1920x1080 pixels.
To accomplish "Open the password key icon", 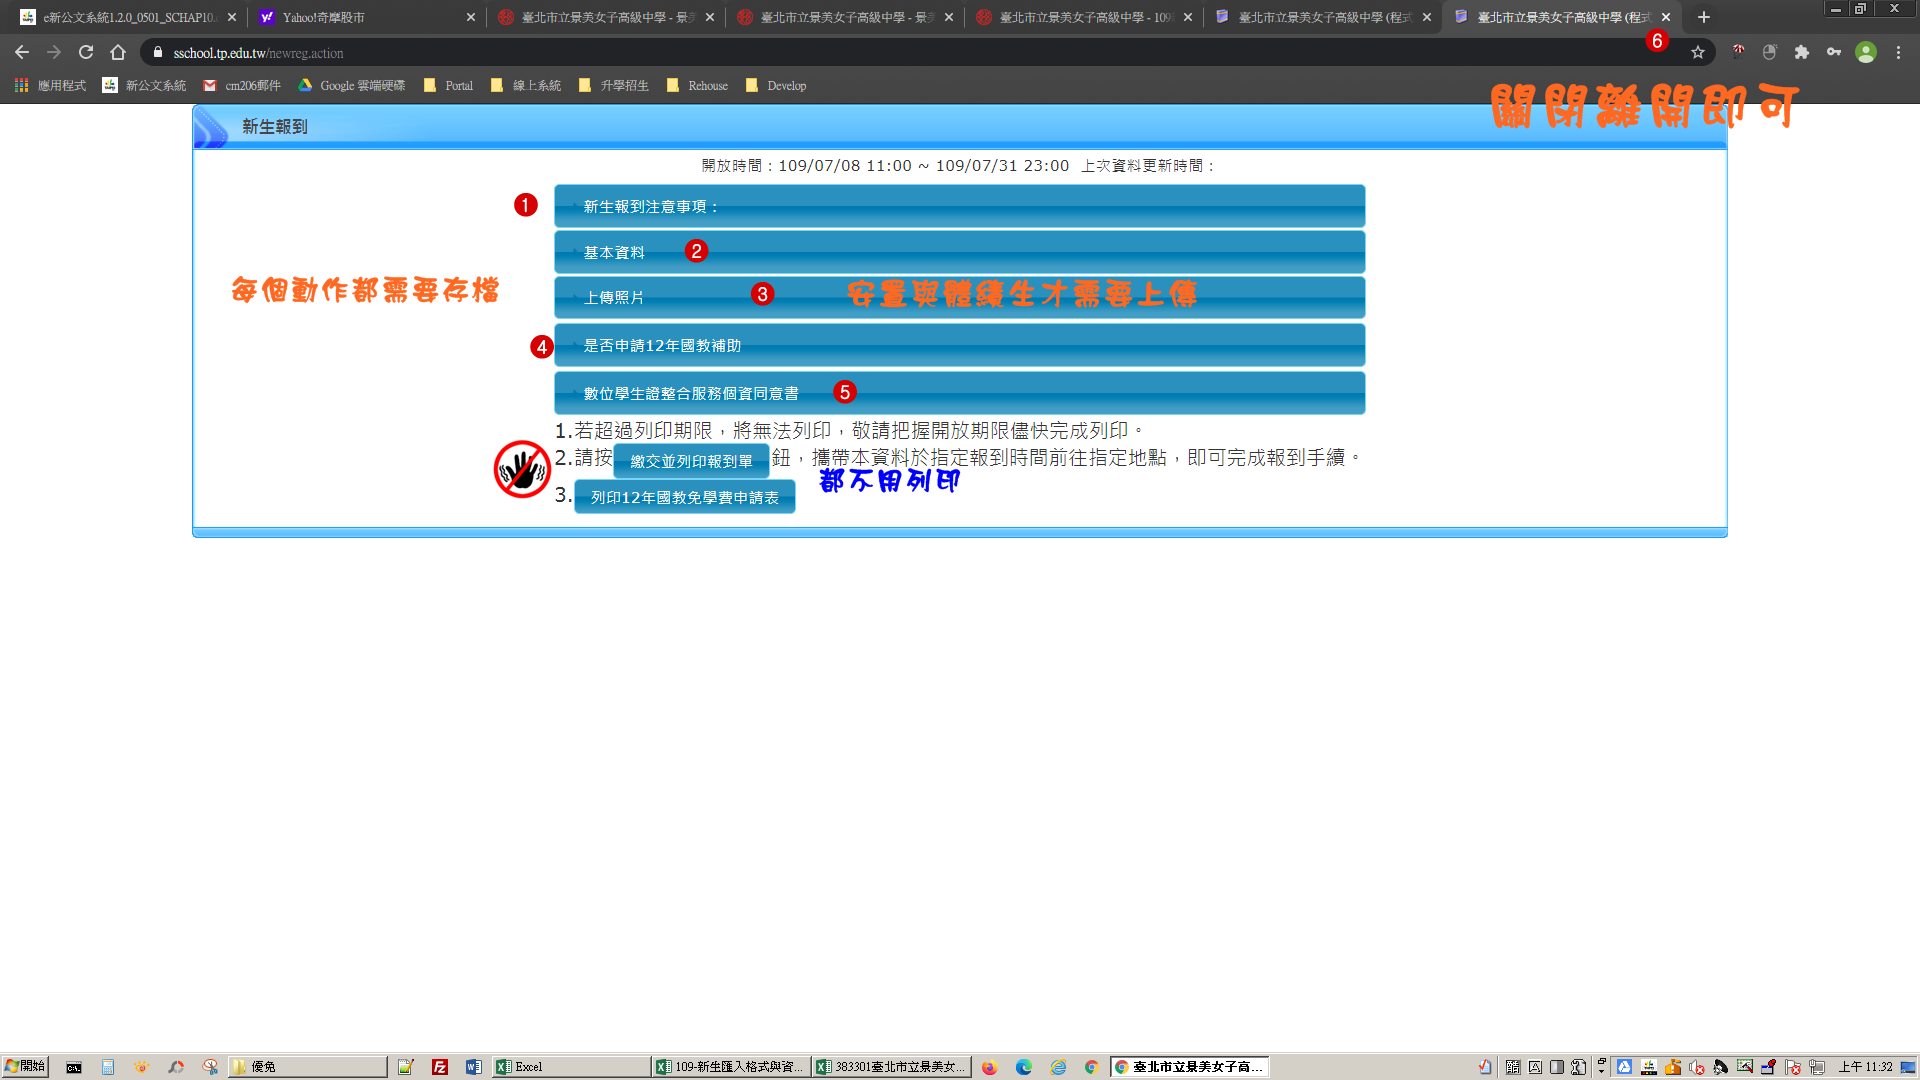I will pos(1834,53).
